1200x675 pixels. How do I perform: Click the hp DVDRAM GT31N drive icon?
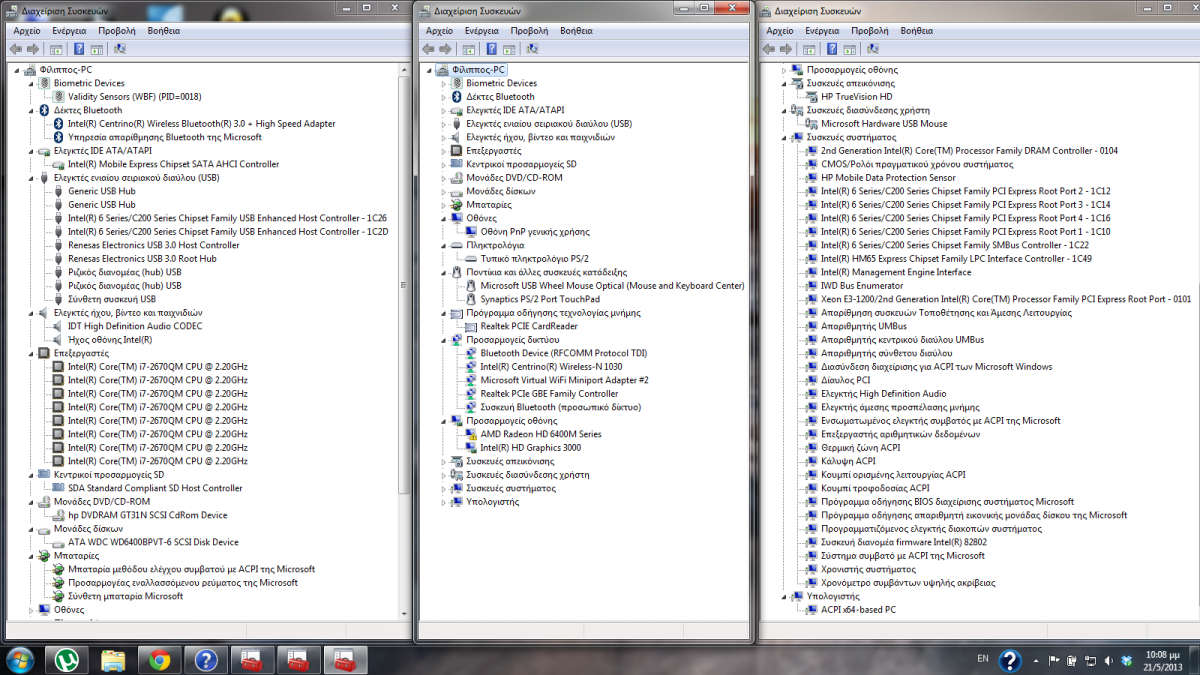pyautogui.click(x=60, y=515)
